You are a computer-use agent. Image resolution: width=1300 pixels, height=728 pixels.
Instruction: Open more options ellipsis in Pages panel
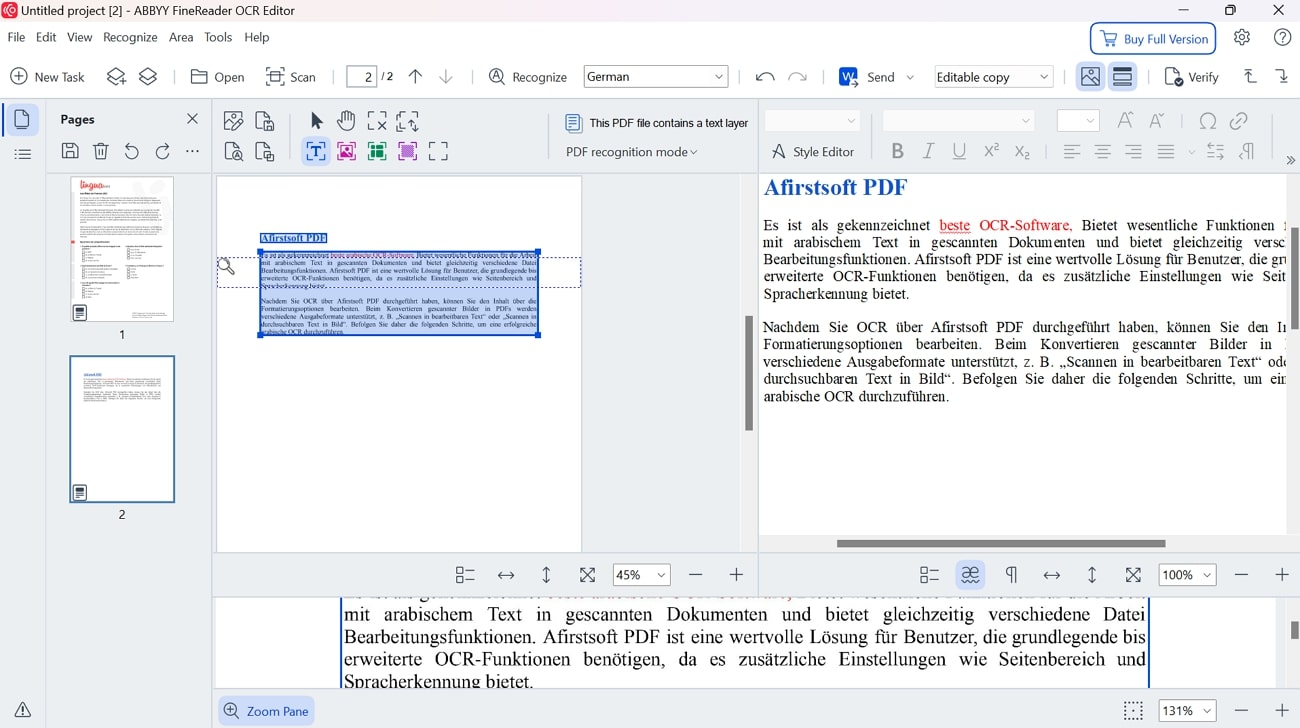tap(193, 151)
